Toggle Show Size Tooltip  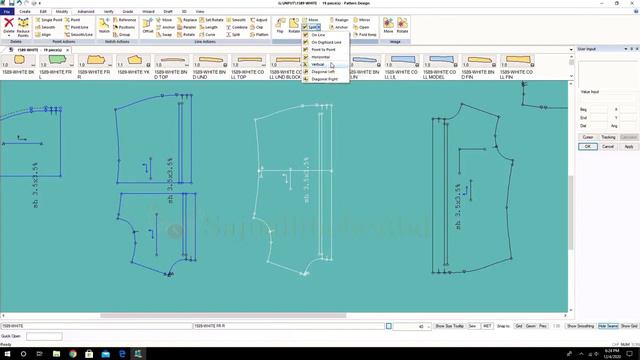click(449, 326)
